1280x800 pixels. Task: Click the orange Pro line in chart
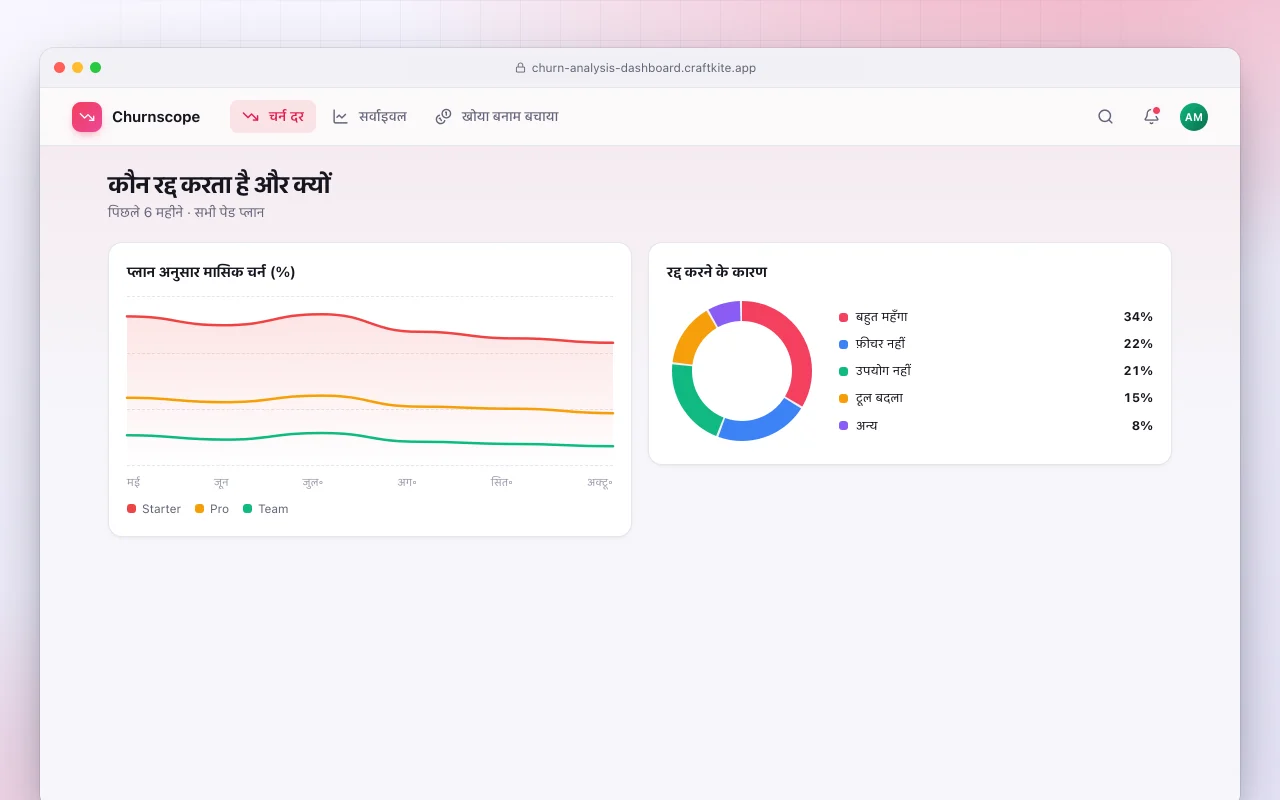370,402
